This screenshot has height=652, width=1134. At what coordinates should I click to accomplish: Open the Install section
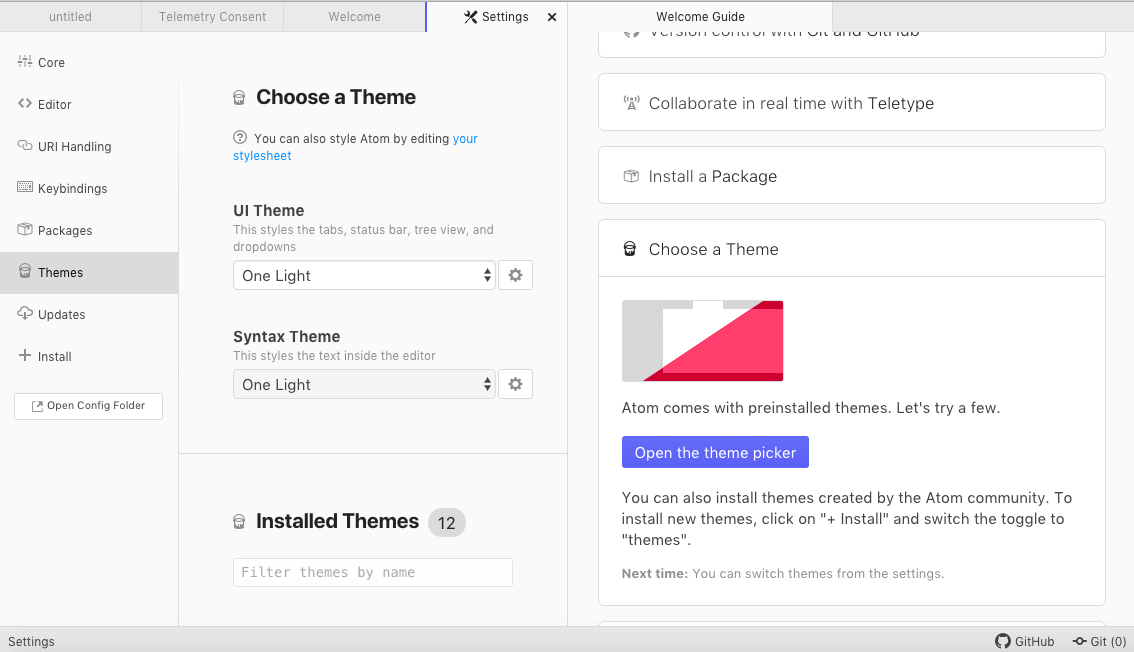54,356
